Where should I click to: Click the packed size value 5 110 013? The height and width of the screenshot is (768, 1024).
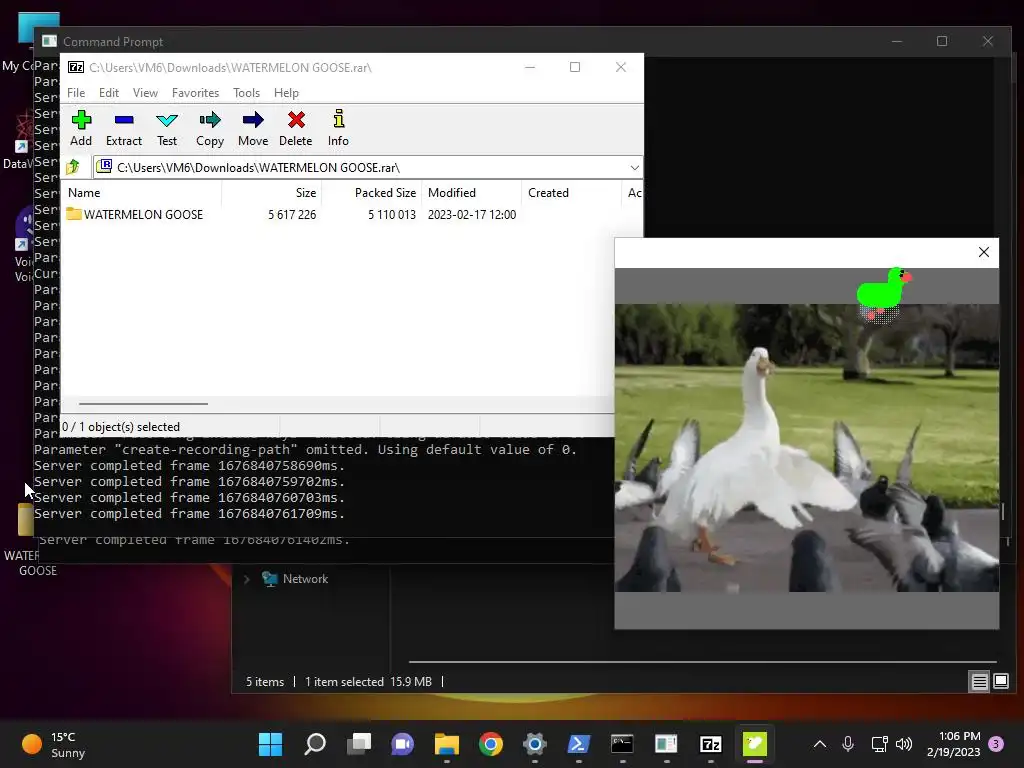pyautogui.click(x=392, y=215)
